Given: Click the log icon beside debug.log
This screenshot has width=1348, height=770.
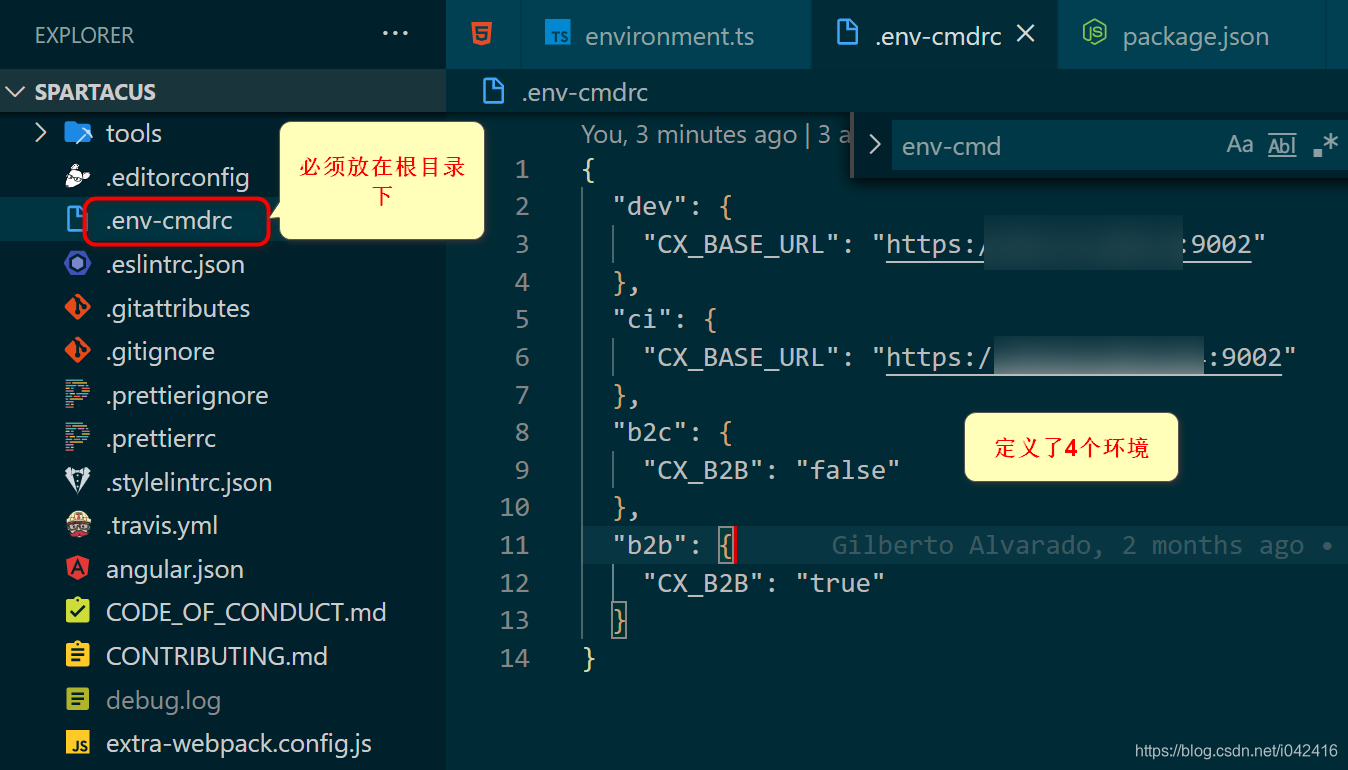Looking at the screenshot, I should 77,699.
